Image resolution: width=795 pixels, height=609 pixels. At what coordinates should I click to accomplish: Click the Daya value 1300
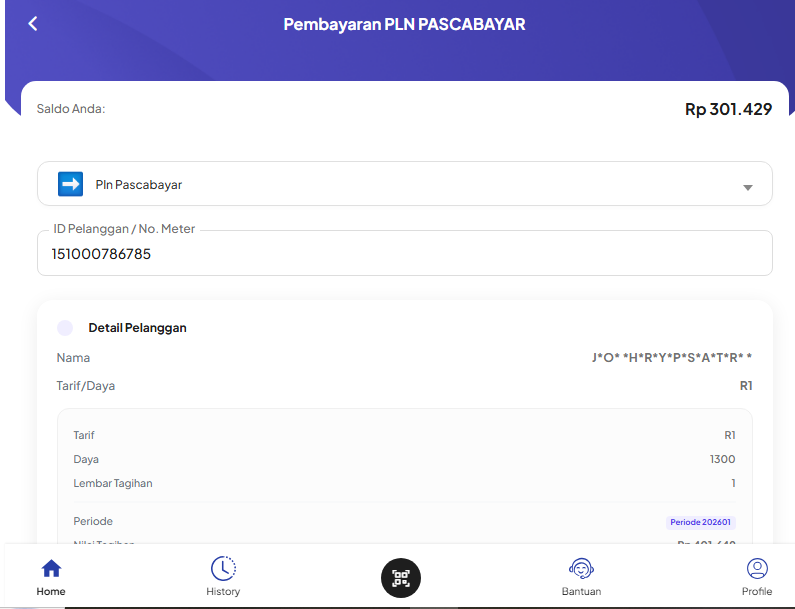722,459
